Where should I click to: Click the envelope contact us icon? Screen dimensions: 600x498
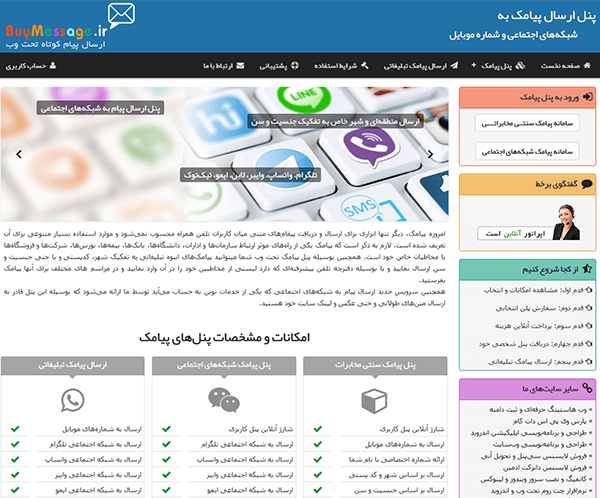click(x=240, y=66)
